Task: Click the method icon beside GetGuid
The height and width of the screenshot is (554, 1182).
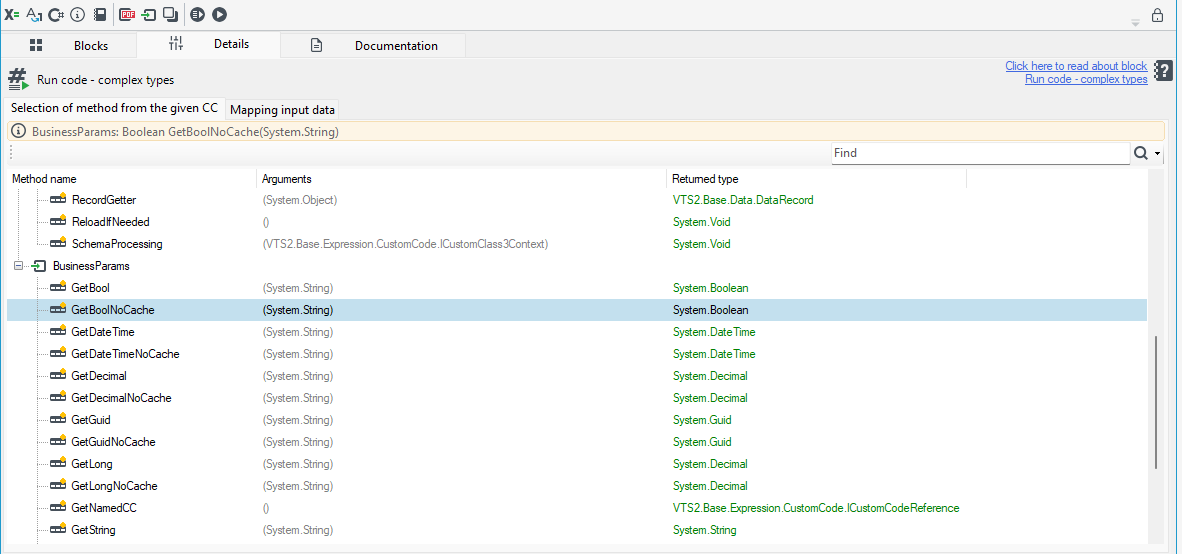Action: click(x=58, y=420)
